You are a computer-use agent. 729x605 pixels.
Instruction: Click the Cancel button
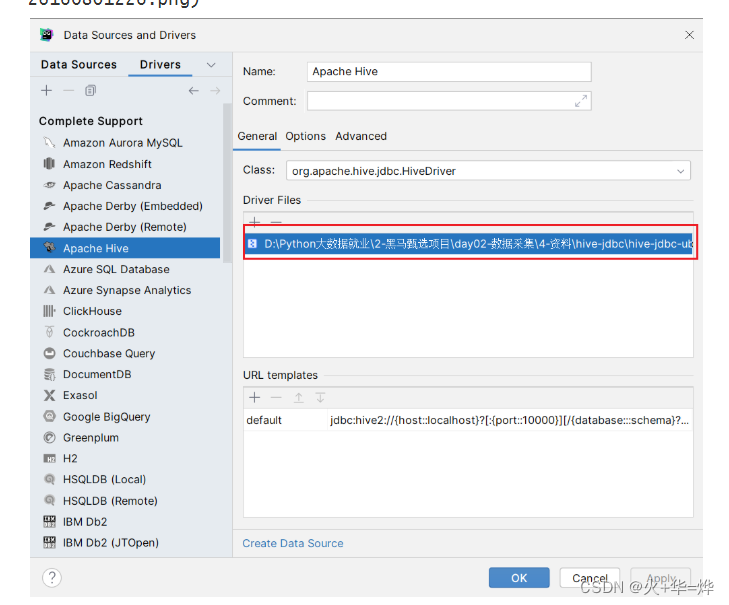590,578
